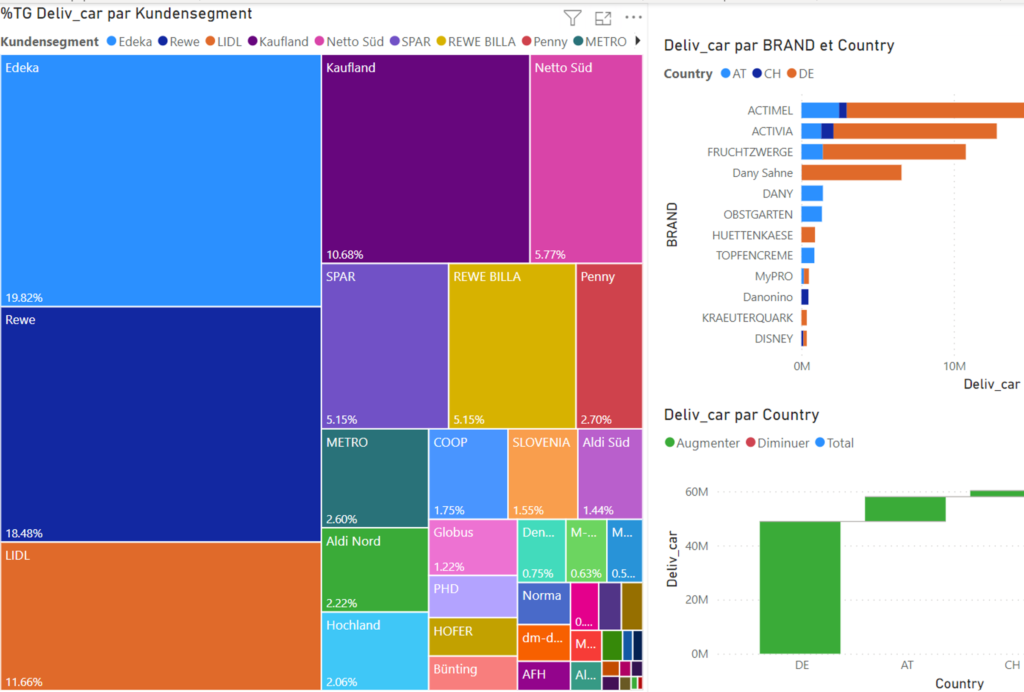Select Edeka in the Kundensegment legend

129,42
